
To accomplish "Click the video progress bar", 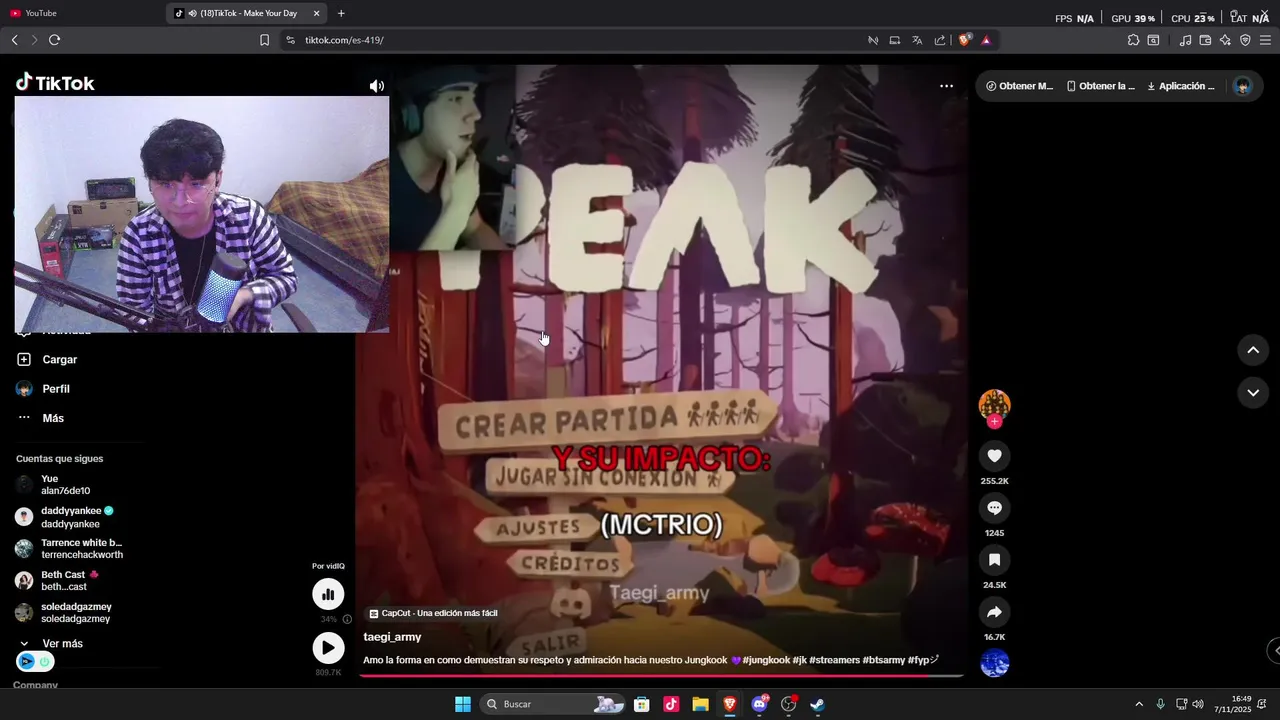I will pyautogui.click(x=661, y=676).
